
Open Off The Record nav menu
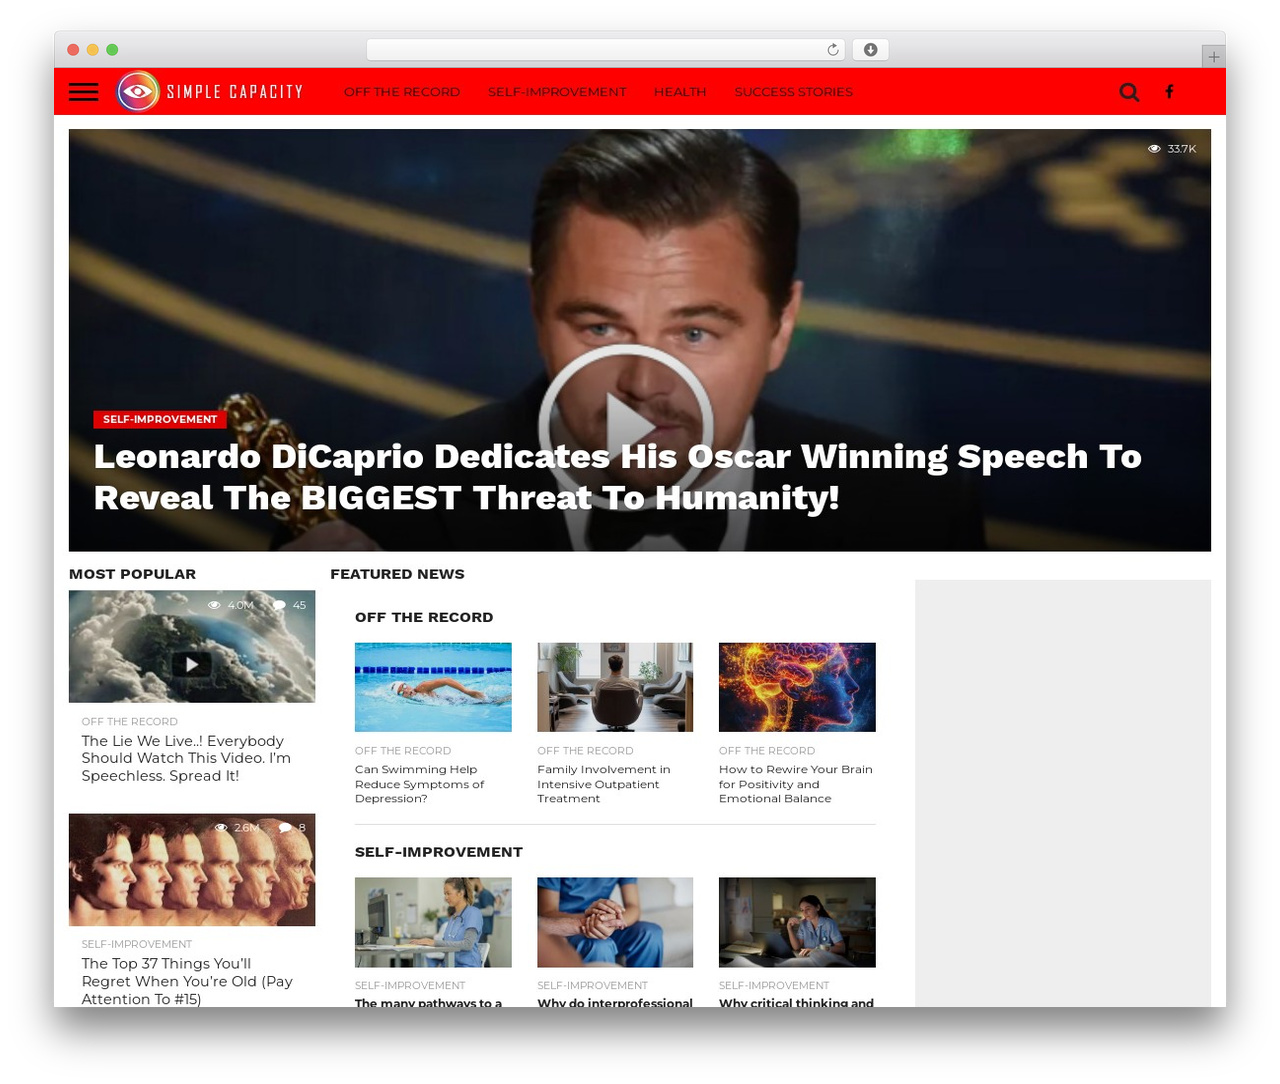(402, 92)
